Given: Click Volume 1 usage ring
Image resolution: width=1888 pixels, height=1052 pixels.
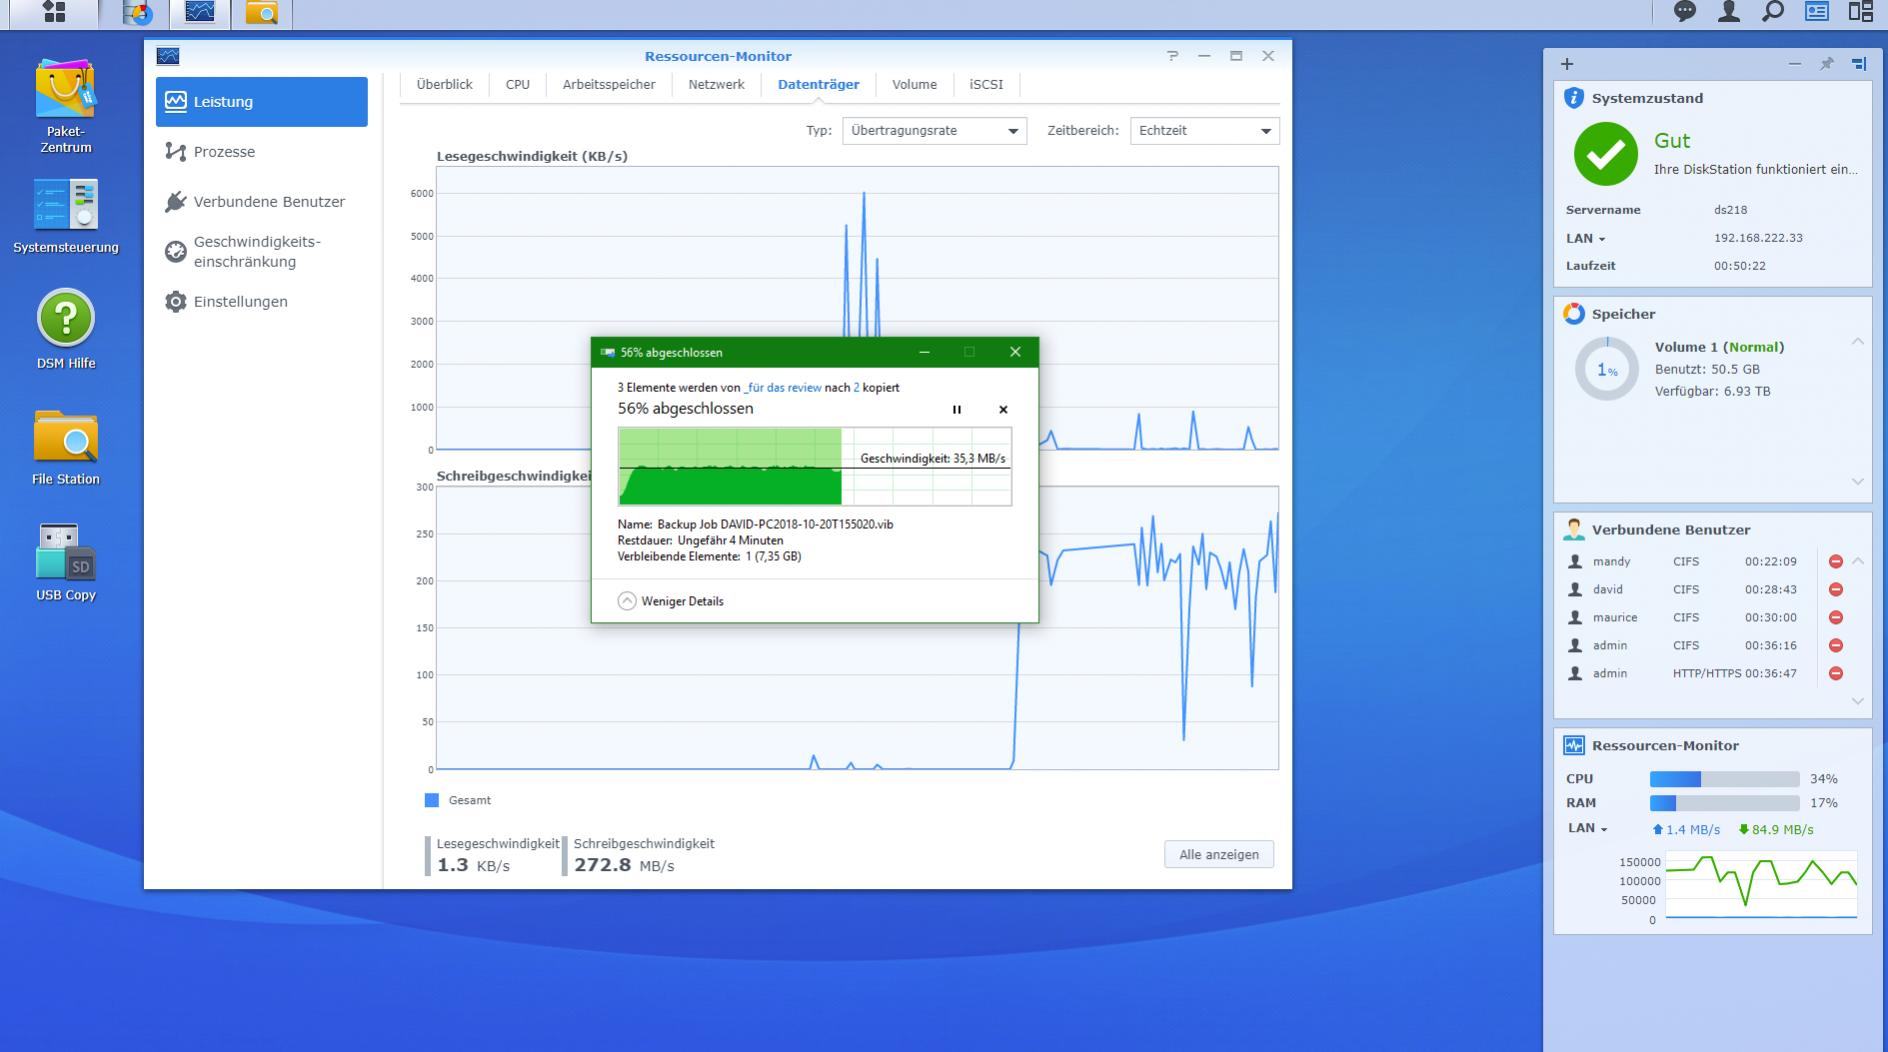Looking at the screenshot, I should 1607,369.
